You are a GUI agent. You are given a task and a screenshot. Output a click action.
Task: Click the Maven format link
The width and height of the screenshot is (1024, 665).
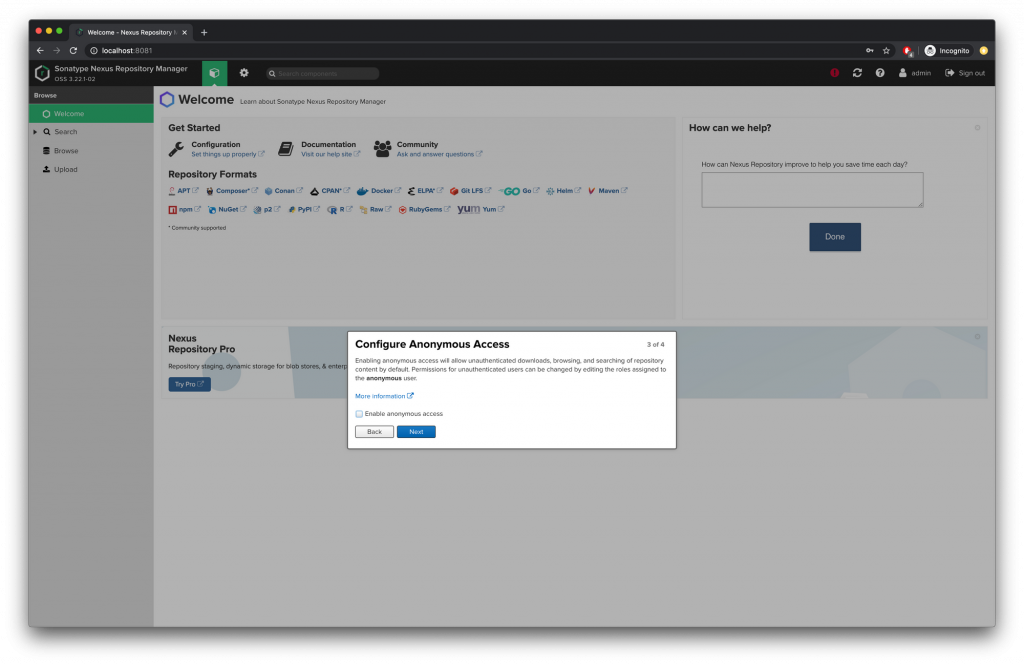pos(607,191)
